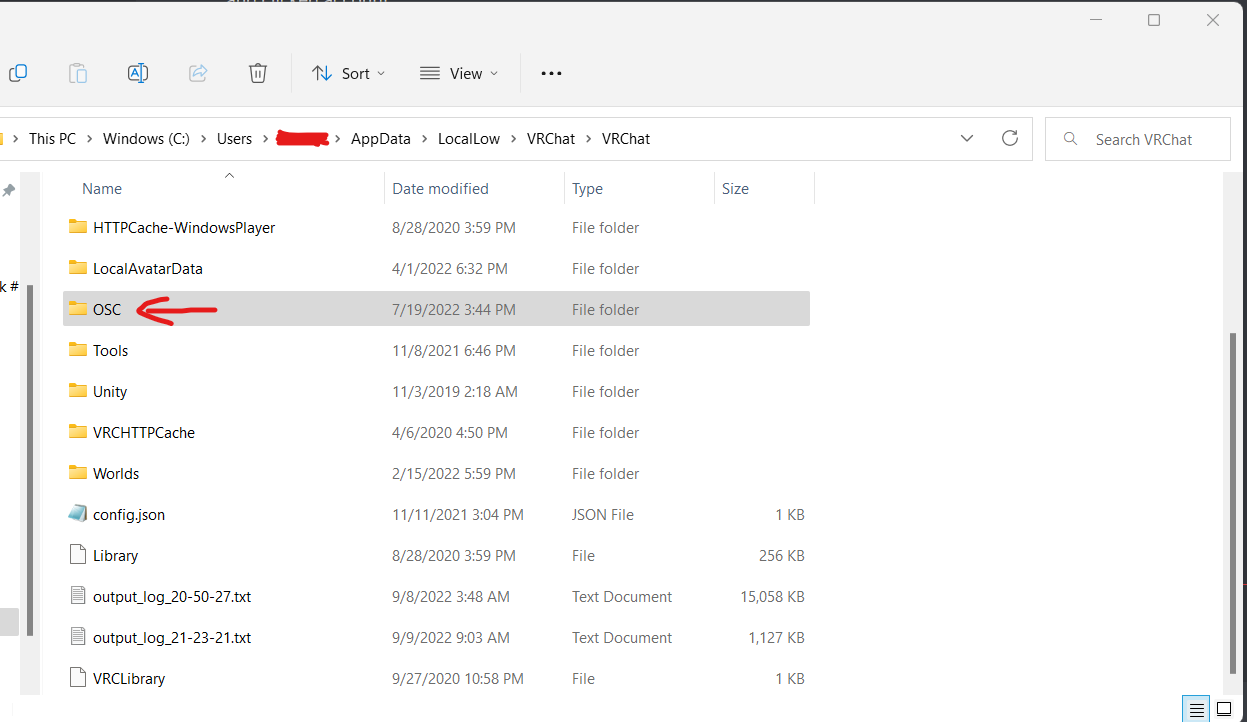Open the Sort dropdown menu
The width and height of the screenshot is (1247, 722).
pyautogui.click(x=348, y=73)
